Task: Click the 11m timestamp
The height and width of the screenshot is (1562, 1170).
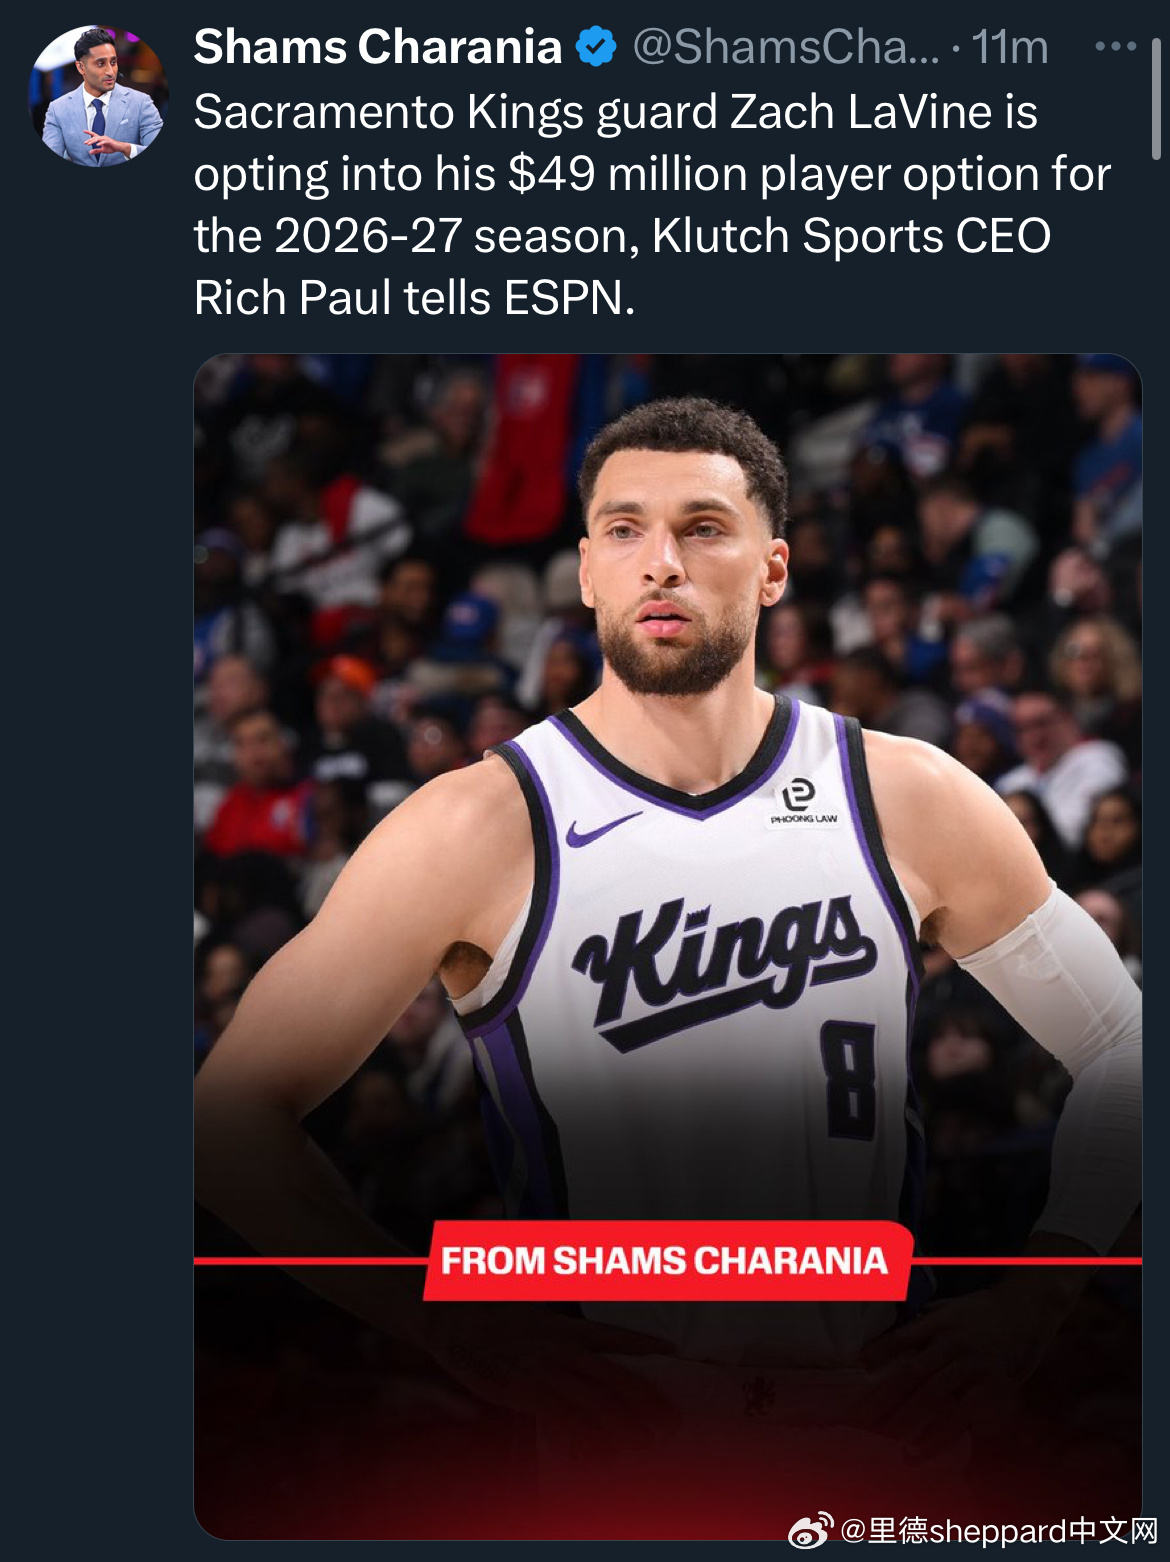Action: (x=1010, y=47)
